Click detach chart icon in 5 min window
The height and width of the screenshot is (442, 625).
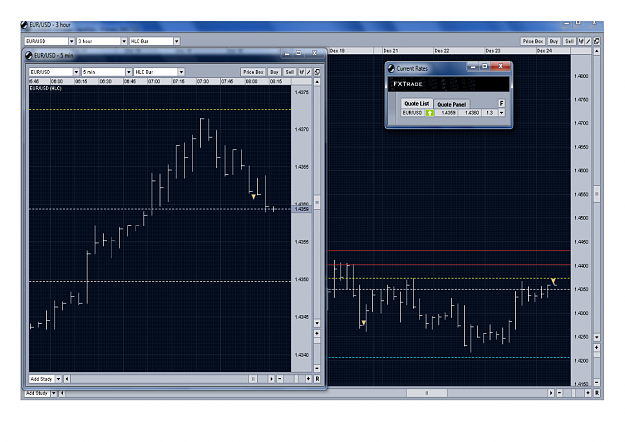[317, 72]
